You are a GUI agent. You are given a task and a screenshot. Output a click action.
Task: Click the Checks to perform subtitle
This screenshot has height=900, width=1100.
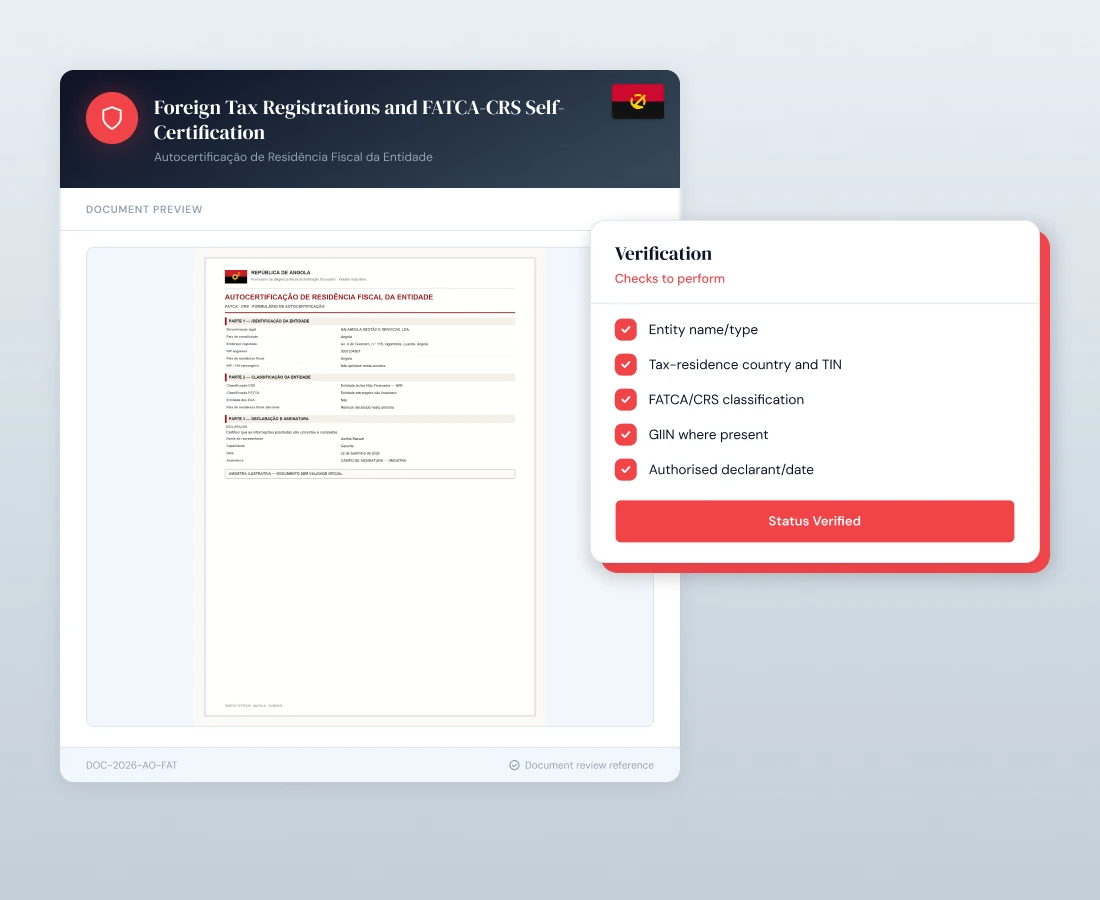(669, 278)
